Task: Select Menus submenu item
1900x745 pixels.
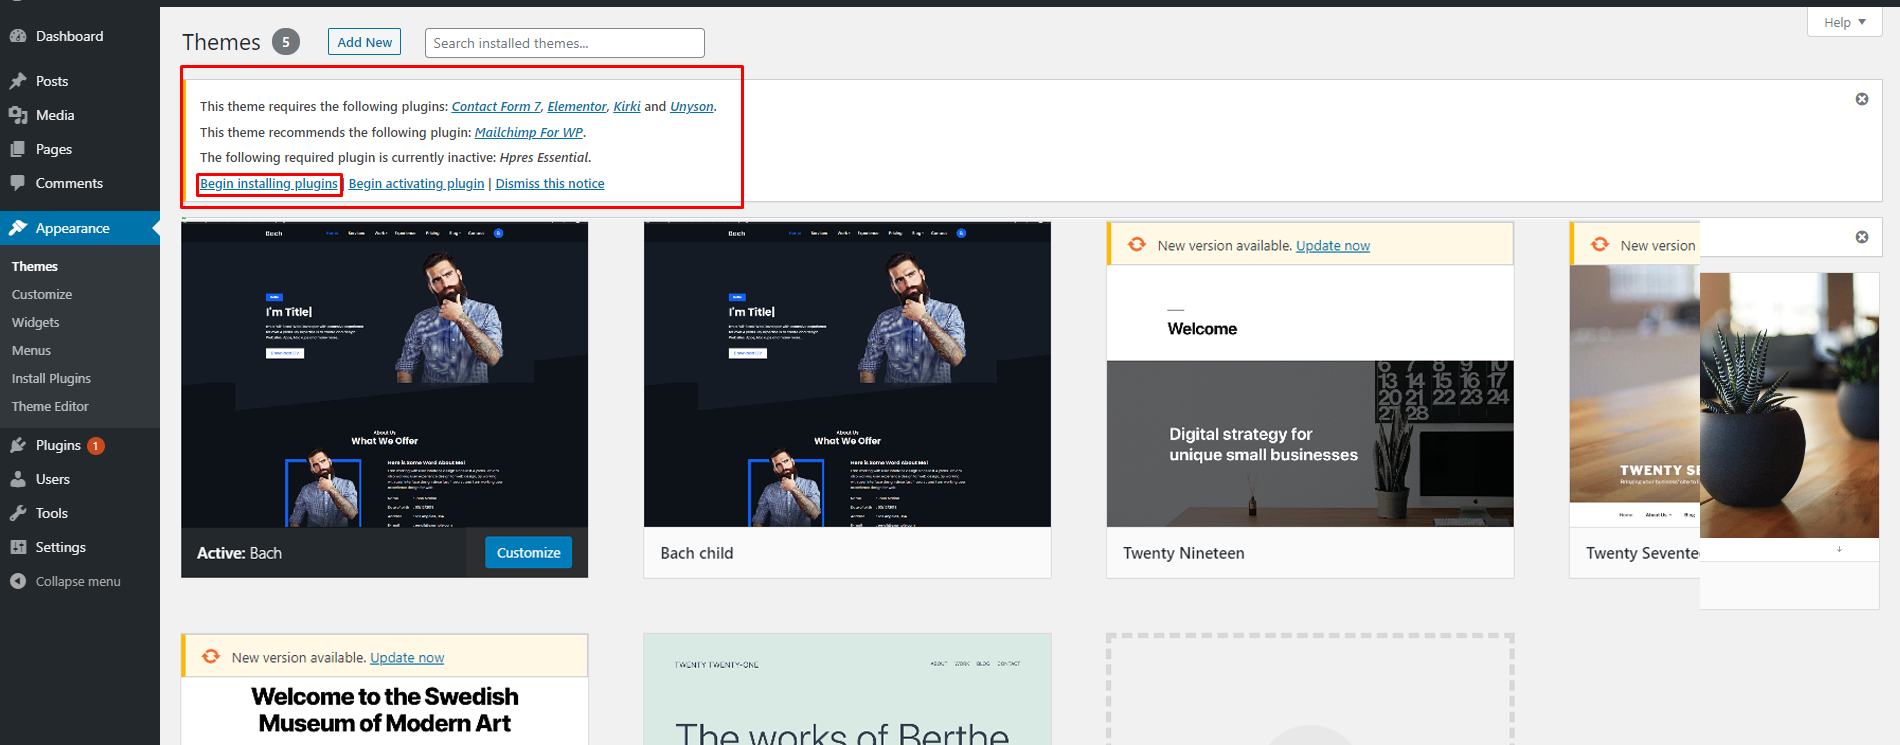Action: click(x=31, y=350)
